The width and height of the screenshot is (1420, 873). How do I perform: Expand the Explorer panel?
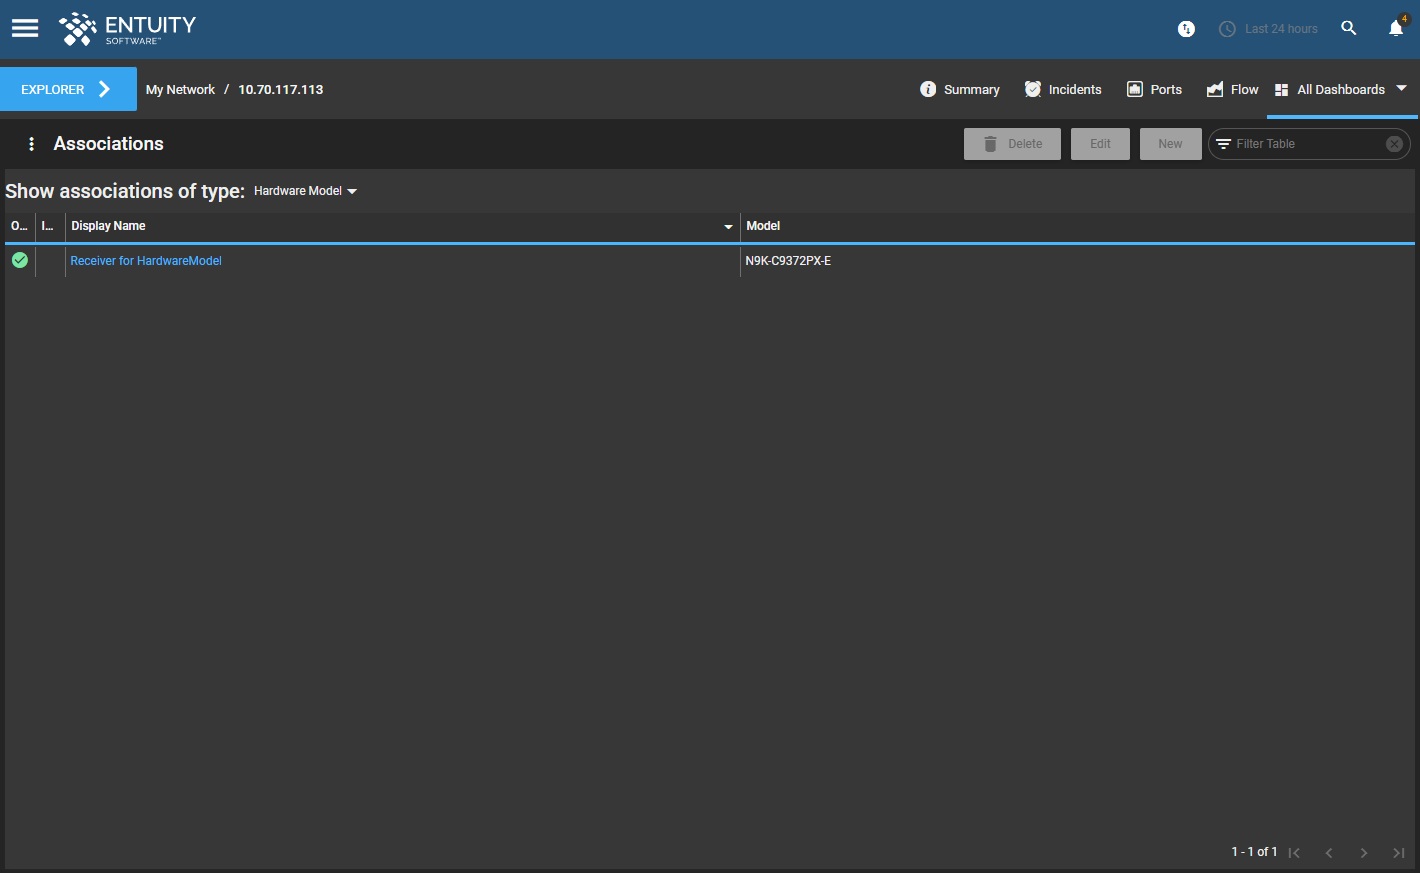(x=68, y=89)
